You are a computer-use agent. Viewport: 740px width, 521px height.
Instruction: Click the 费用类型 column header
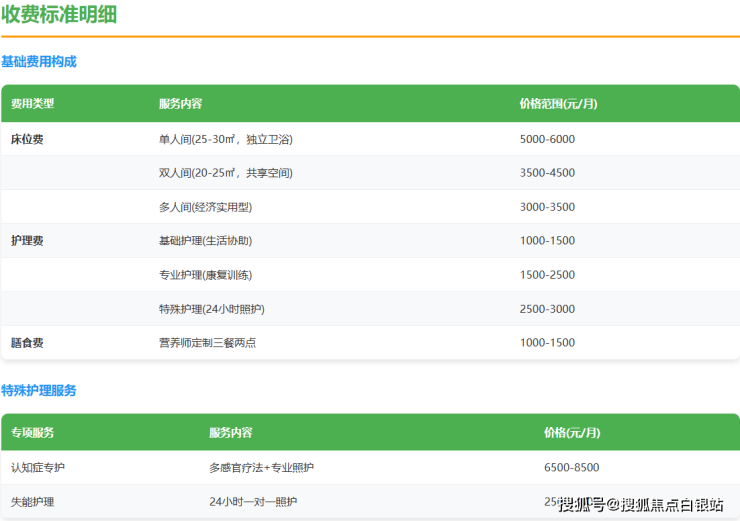click(32, 104)
